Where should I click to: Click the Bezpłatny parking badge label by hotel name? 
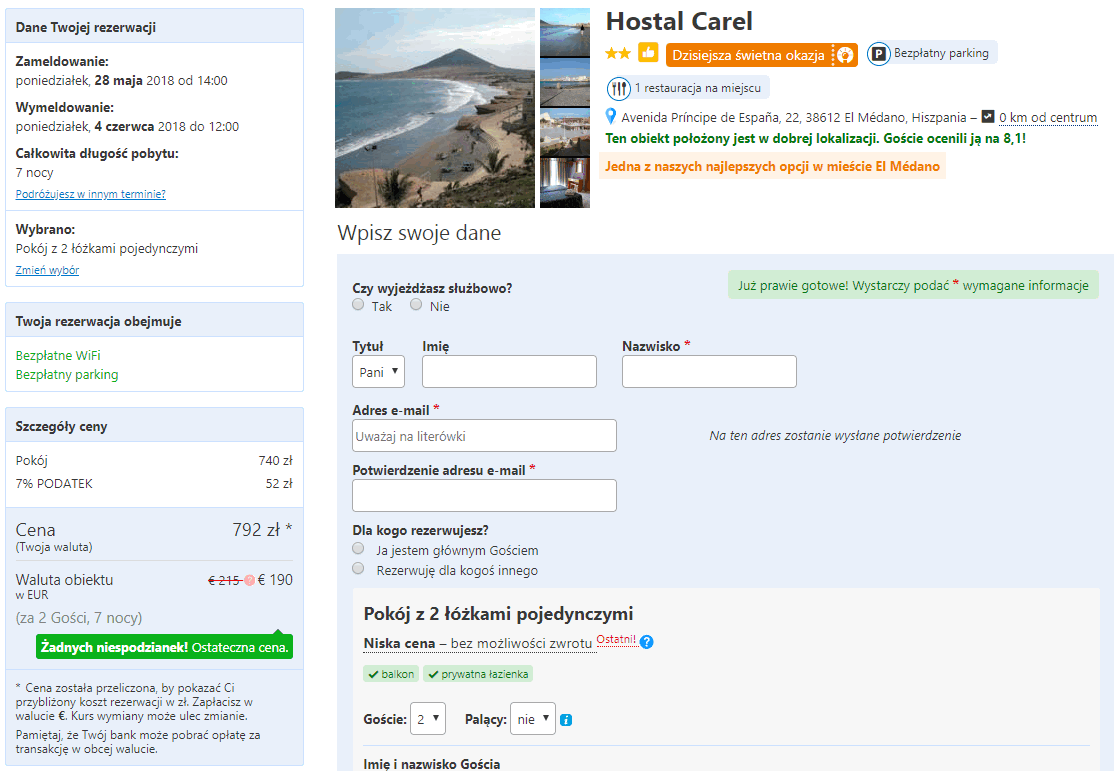click(x=941, y=53)
